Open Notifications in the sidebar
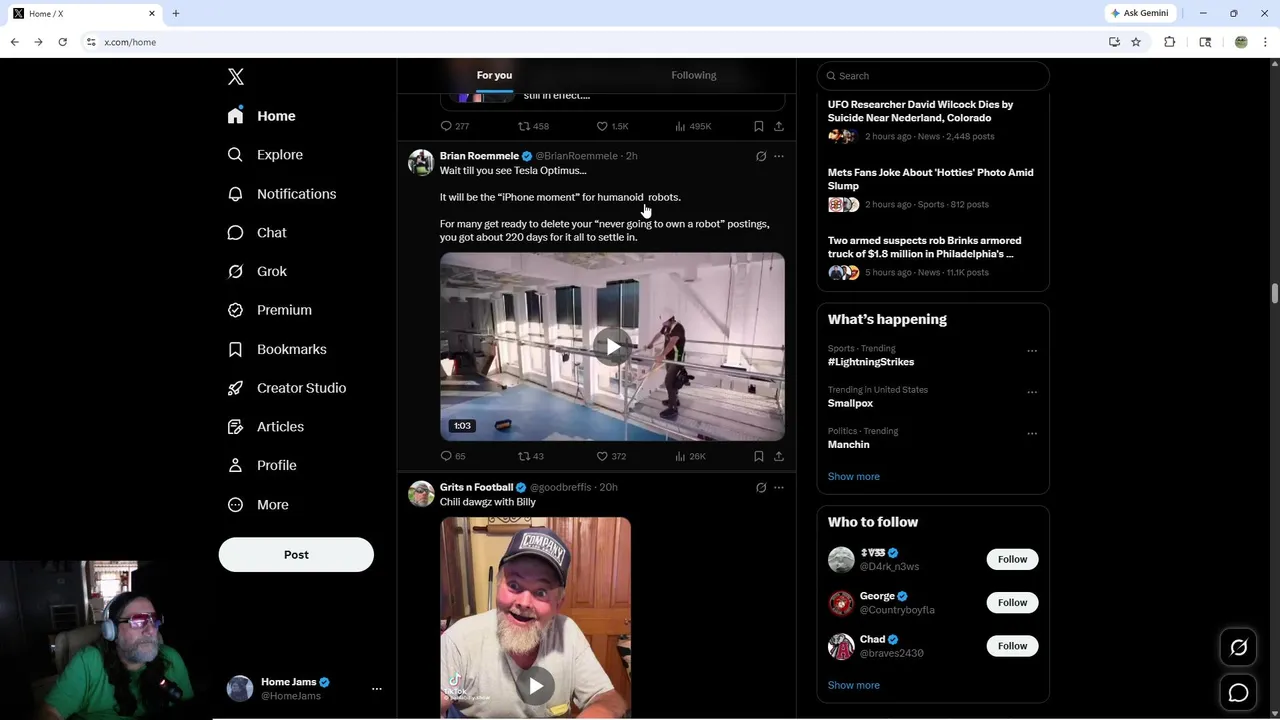1280x720 pixels. 282,194
